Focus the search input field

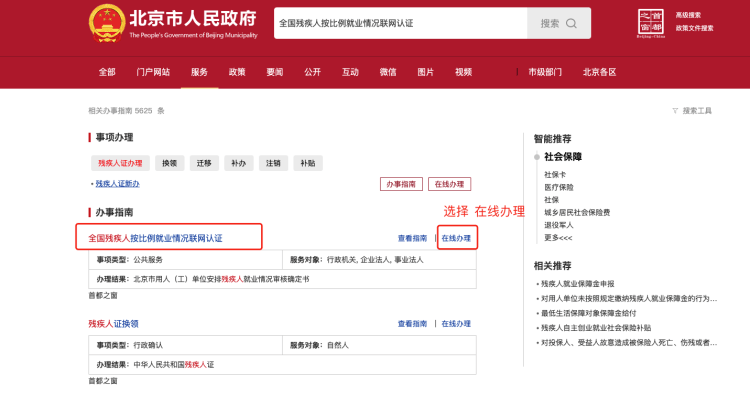point(400,23)
